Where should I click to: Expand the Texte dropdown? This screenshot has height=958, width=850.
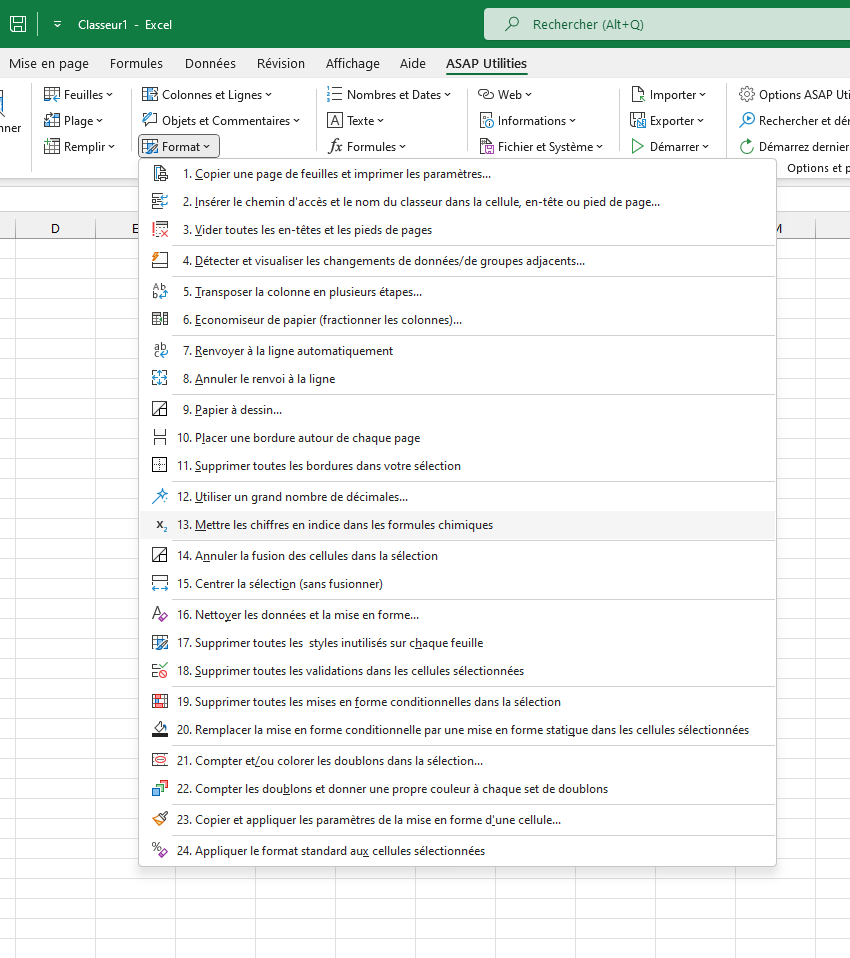pos(356,121)
